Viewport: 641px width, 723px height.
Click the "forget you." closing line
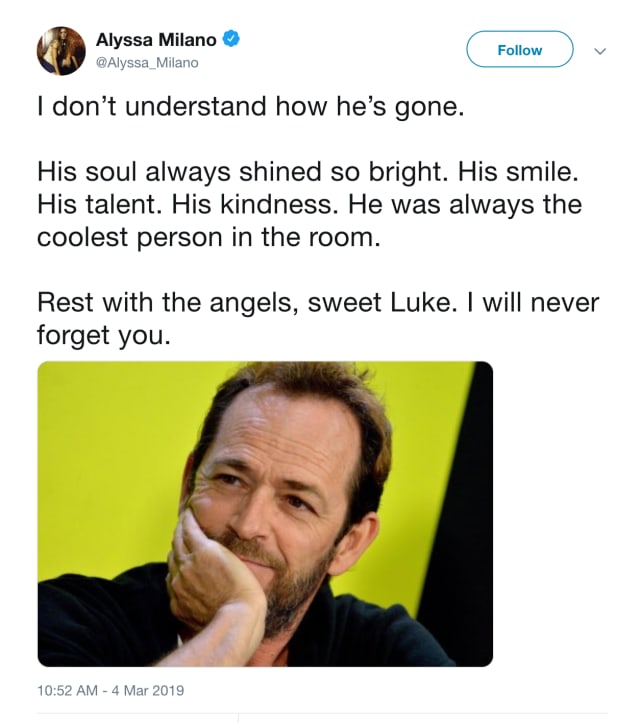click(x=104, y=335)
